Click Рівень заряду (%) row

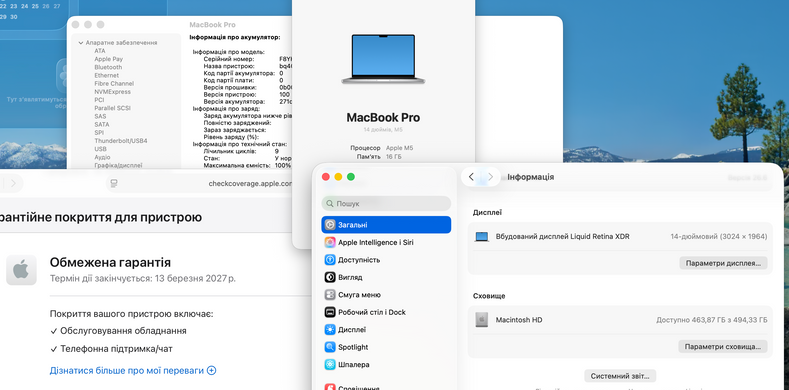coord(231,137)
